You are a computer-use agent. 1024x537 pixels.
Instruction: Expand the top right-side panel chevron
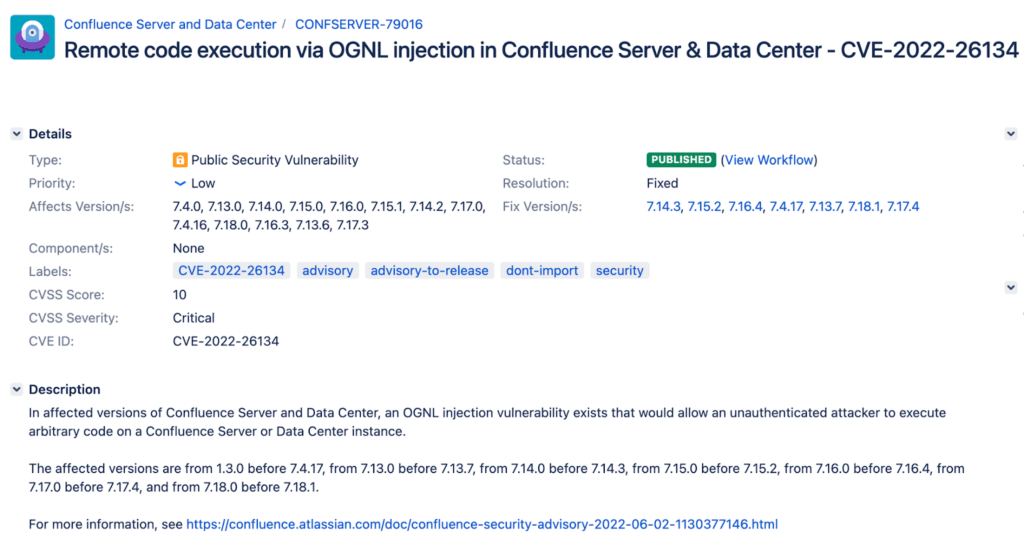tap(1010, 134)
